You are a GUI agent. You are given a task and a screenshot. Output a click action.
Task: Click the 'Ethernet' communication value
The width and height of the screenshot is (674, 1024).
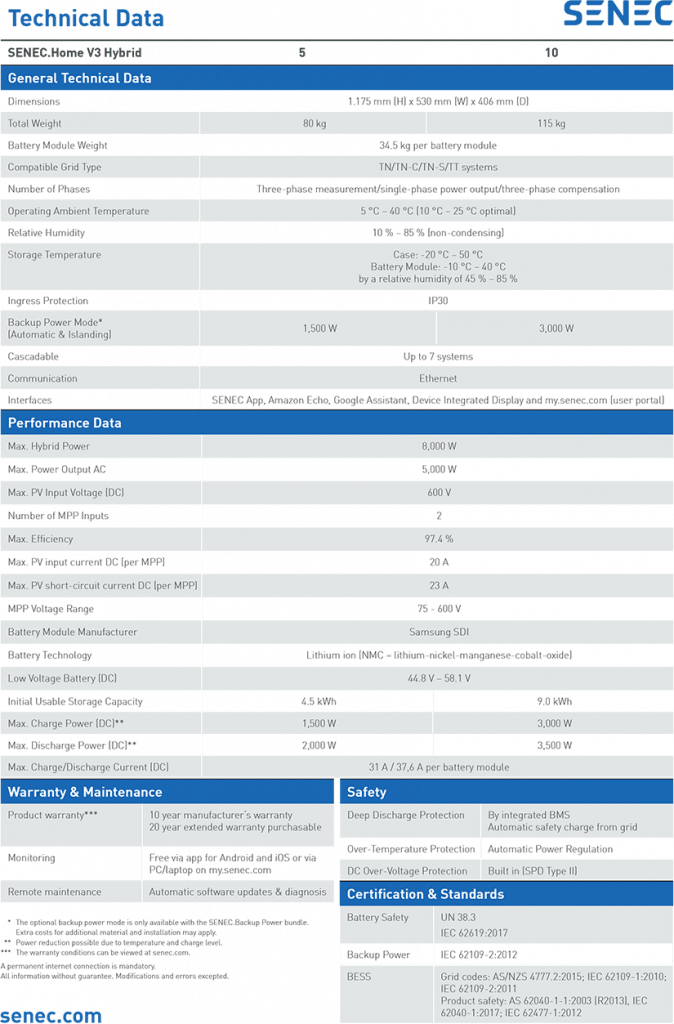click(438, 379)
